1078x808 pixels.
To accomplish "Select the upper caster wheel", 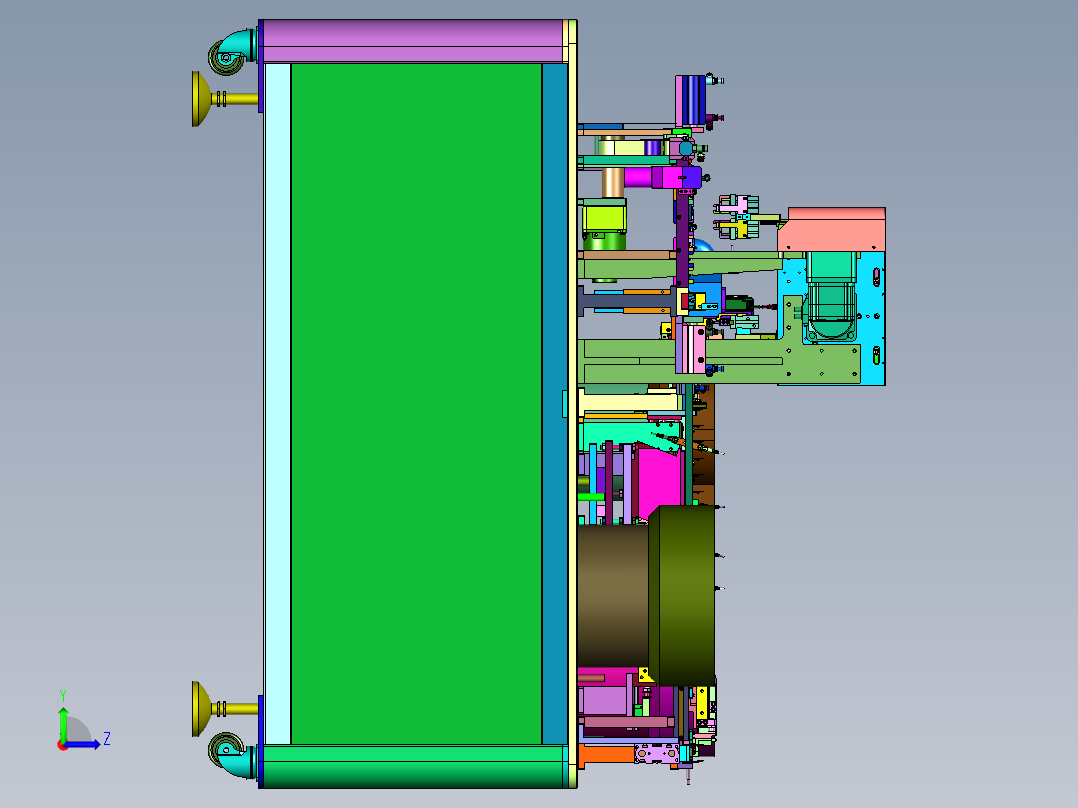I will [x=226, y=58].
